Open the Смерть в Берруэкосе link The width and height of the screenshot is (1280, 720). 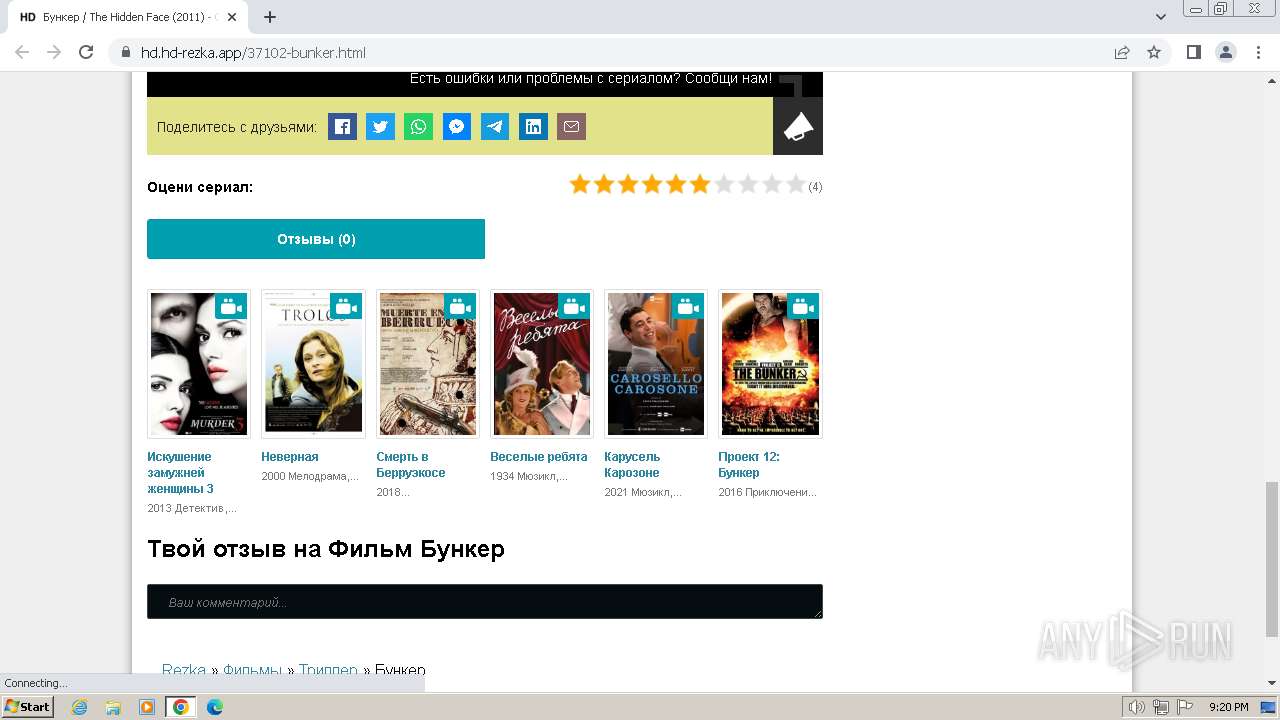[411, 465]
